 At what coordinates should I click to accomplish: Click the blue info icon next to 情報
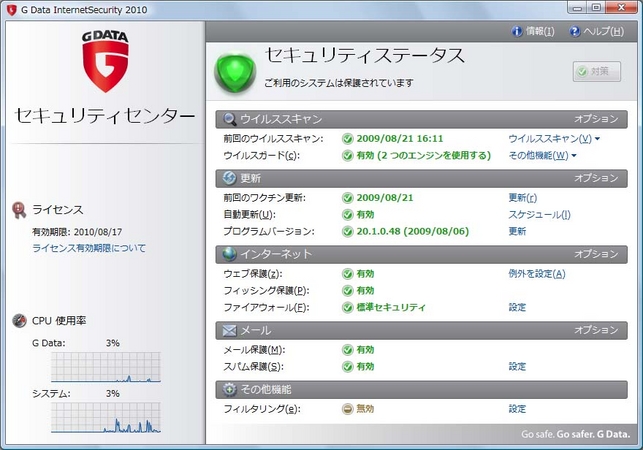point(517,31)
